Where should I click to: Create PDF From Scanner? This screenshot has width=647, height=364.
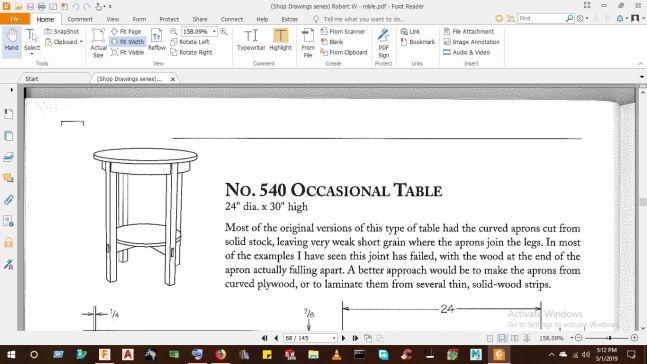[x=343, y=31]
